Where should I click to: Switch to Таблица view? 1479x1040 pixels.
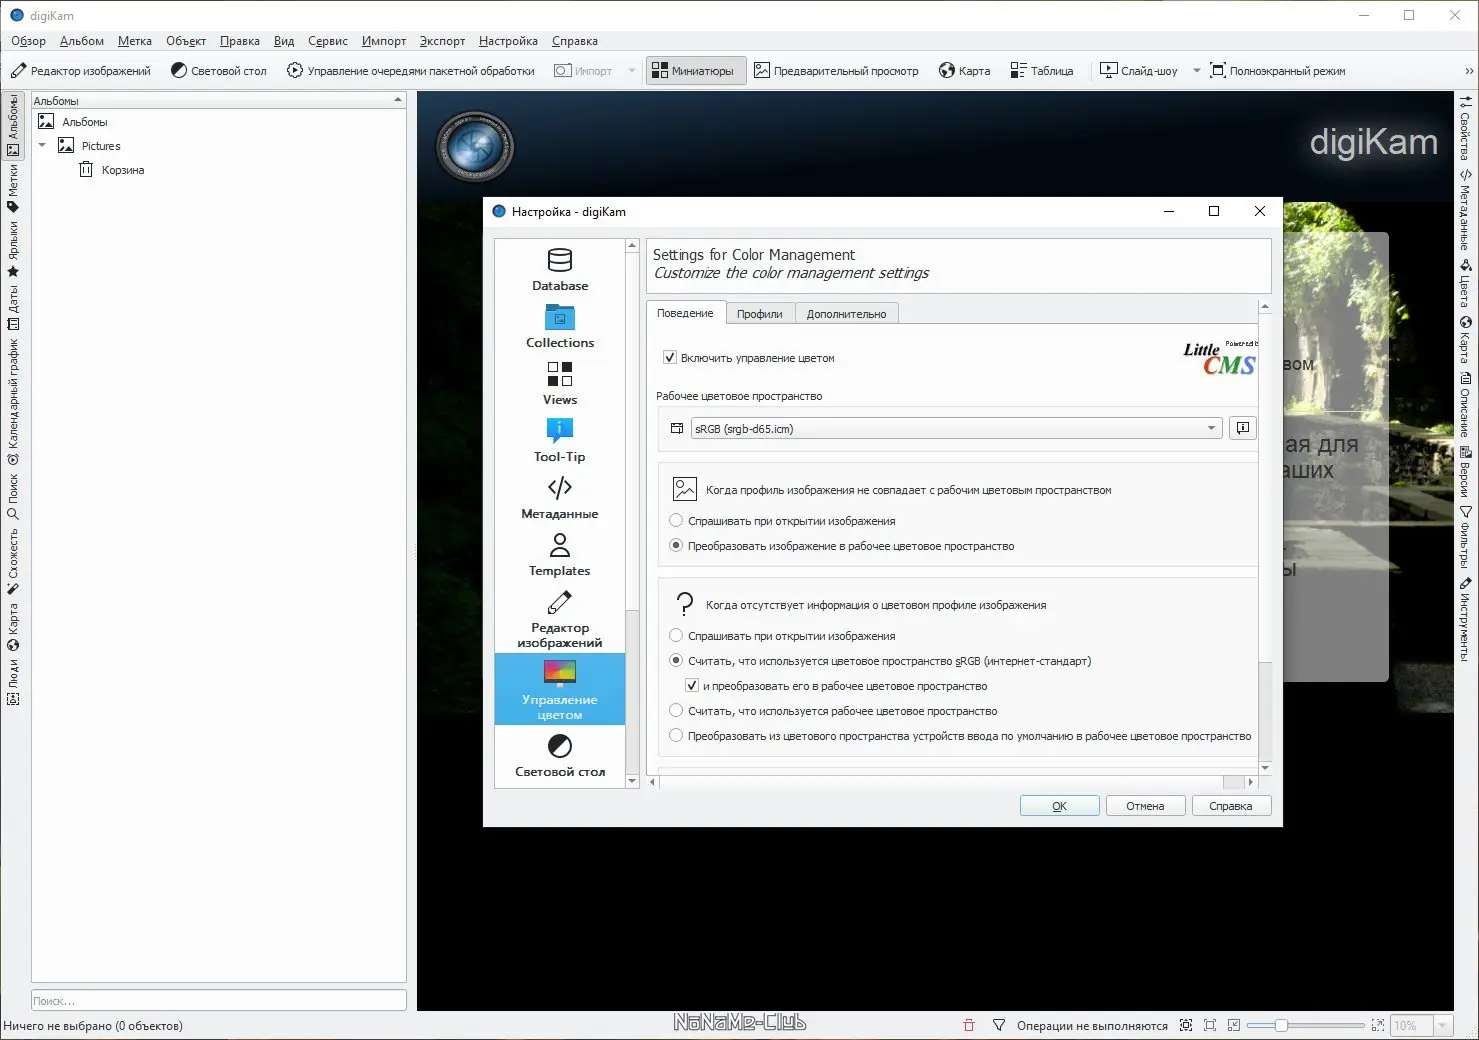[1042, 71]
